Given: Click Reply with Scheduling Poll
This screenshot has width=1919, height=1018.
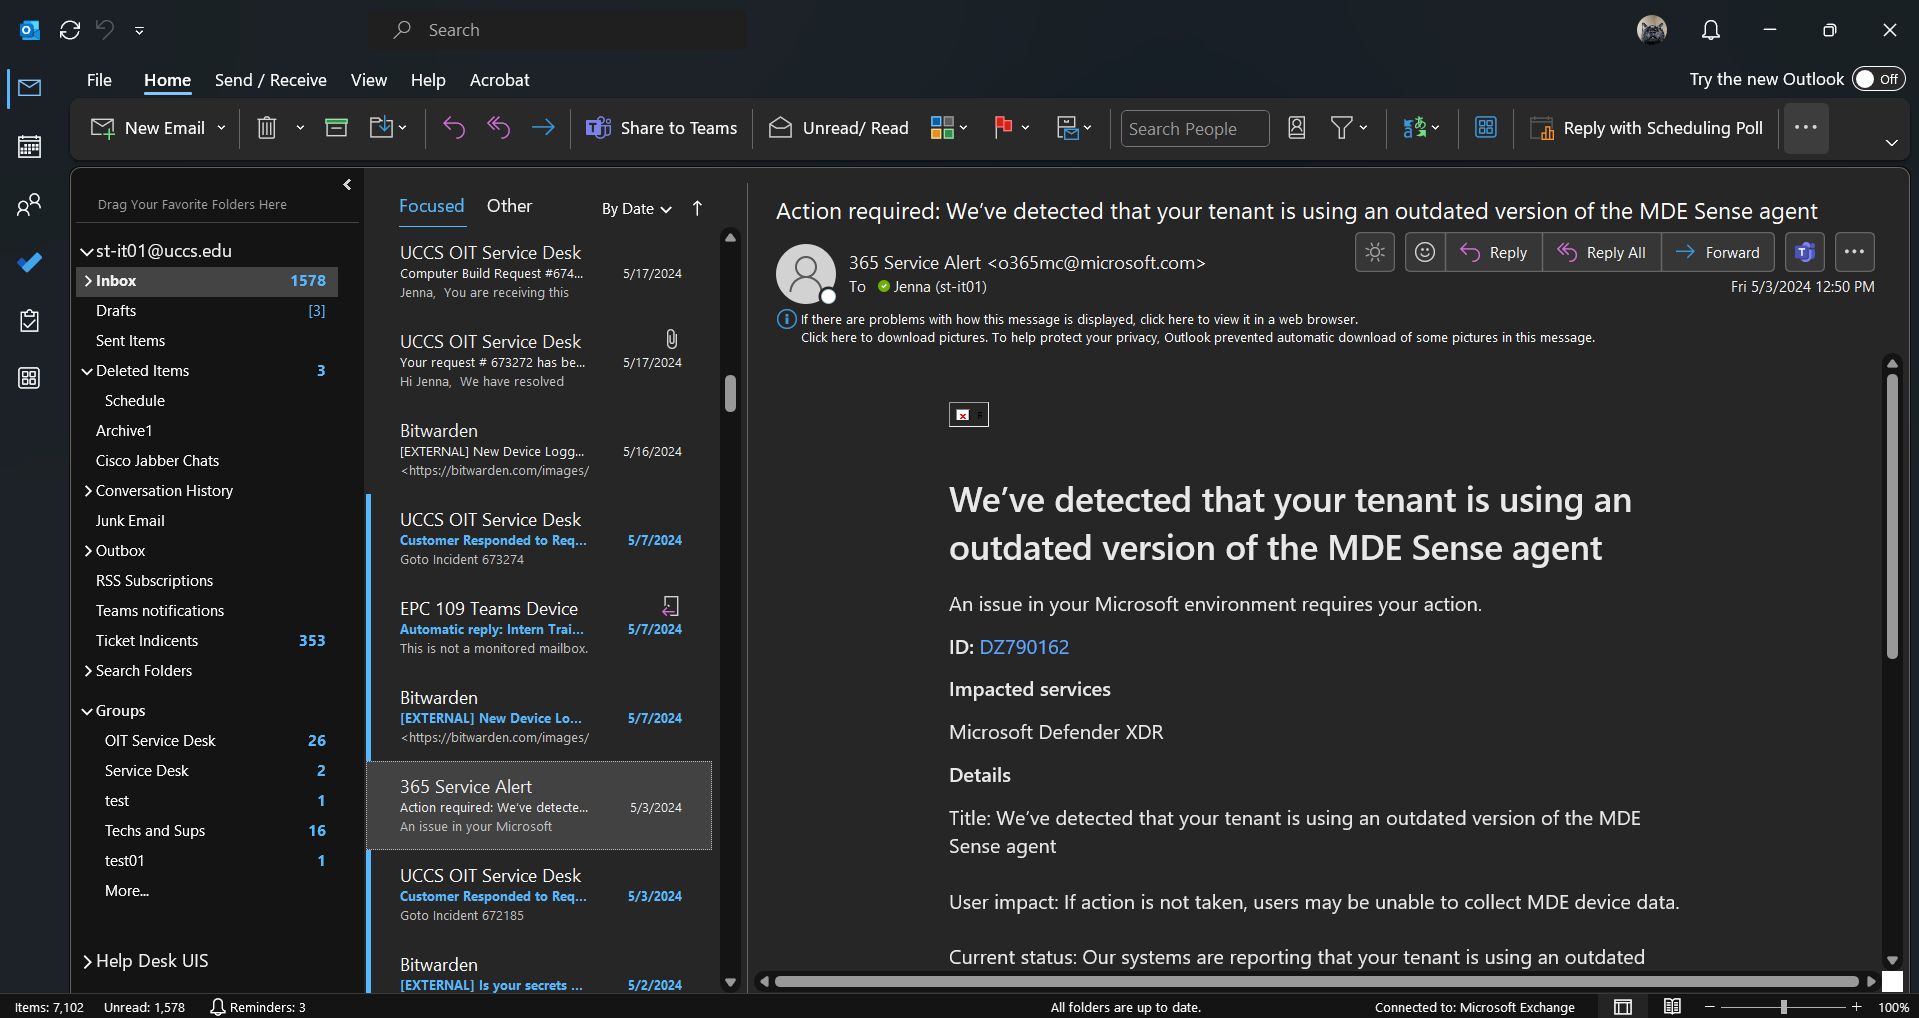Looking at the screenshot, I should (1647, 128).
